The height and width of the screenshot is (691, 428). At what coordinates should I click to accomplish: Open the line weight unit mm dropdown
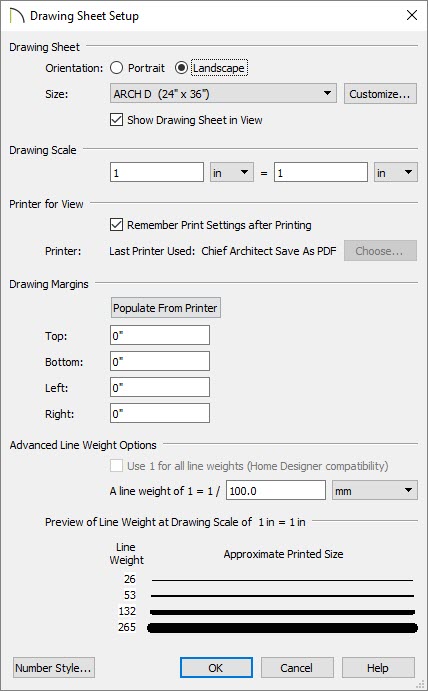tap(374, 490)
